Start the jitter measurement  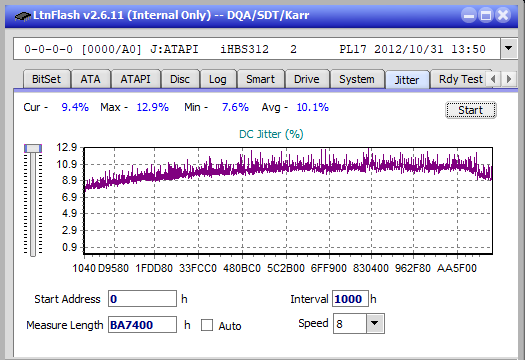(470, 110)
